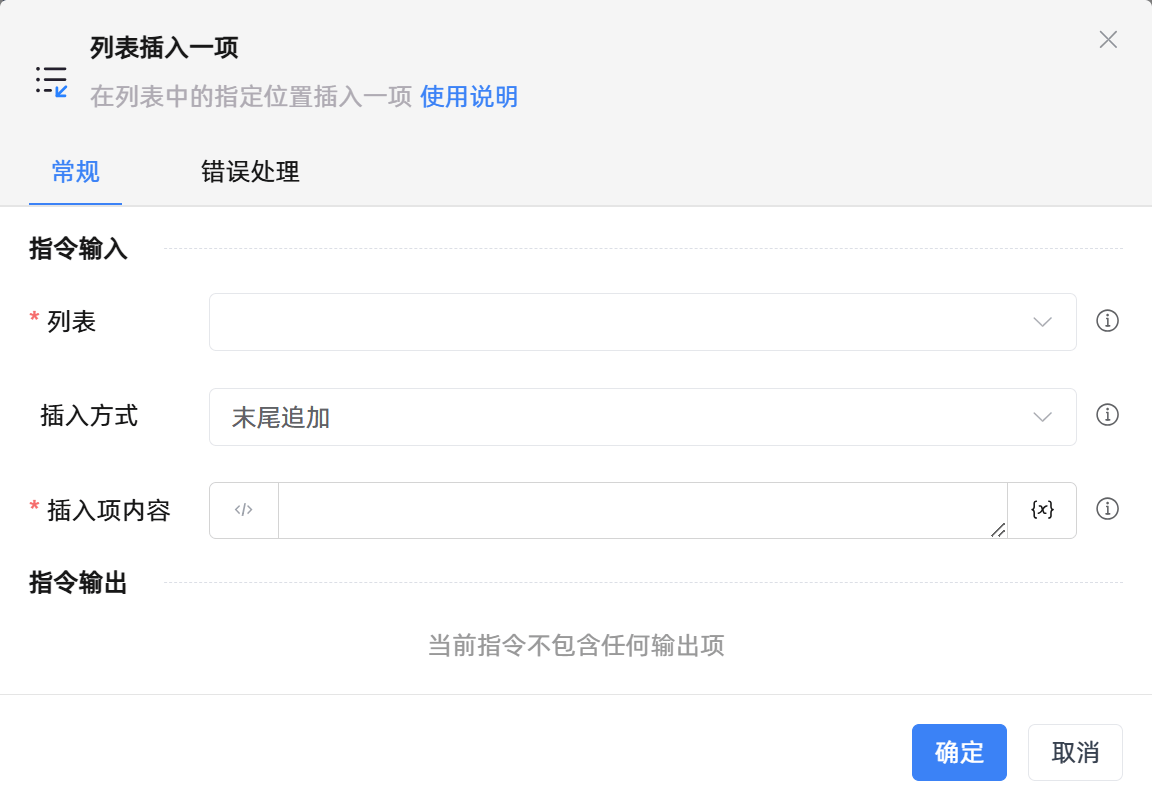Open the 列表 combo box field
Viewport: 1152px width, 810px height.
click(x=620, y=322)
